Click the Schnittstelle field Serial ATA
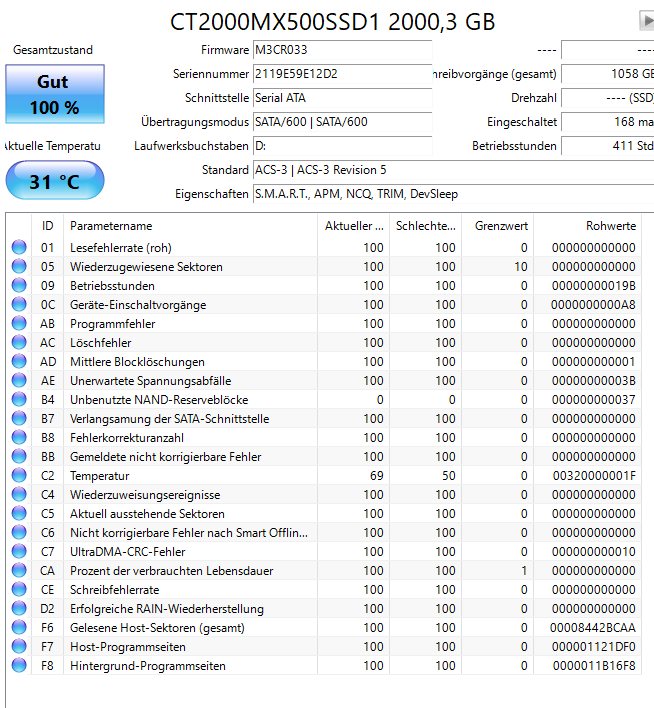 coord(342,98)
